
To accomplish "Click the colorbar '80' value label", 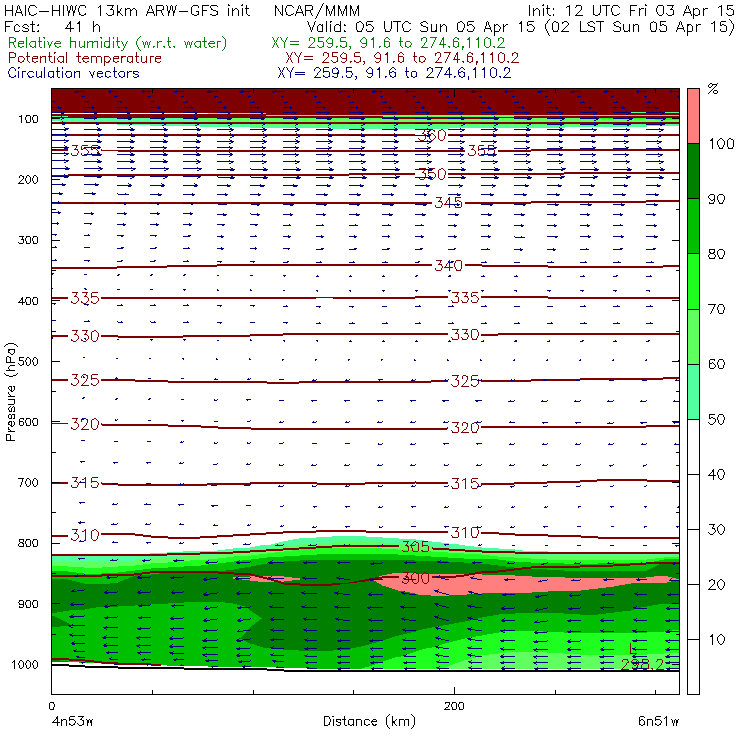I will (716, 254).
